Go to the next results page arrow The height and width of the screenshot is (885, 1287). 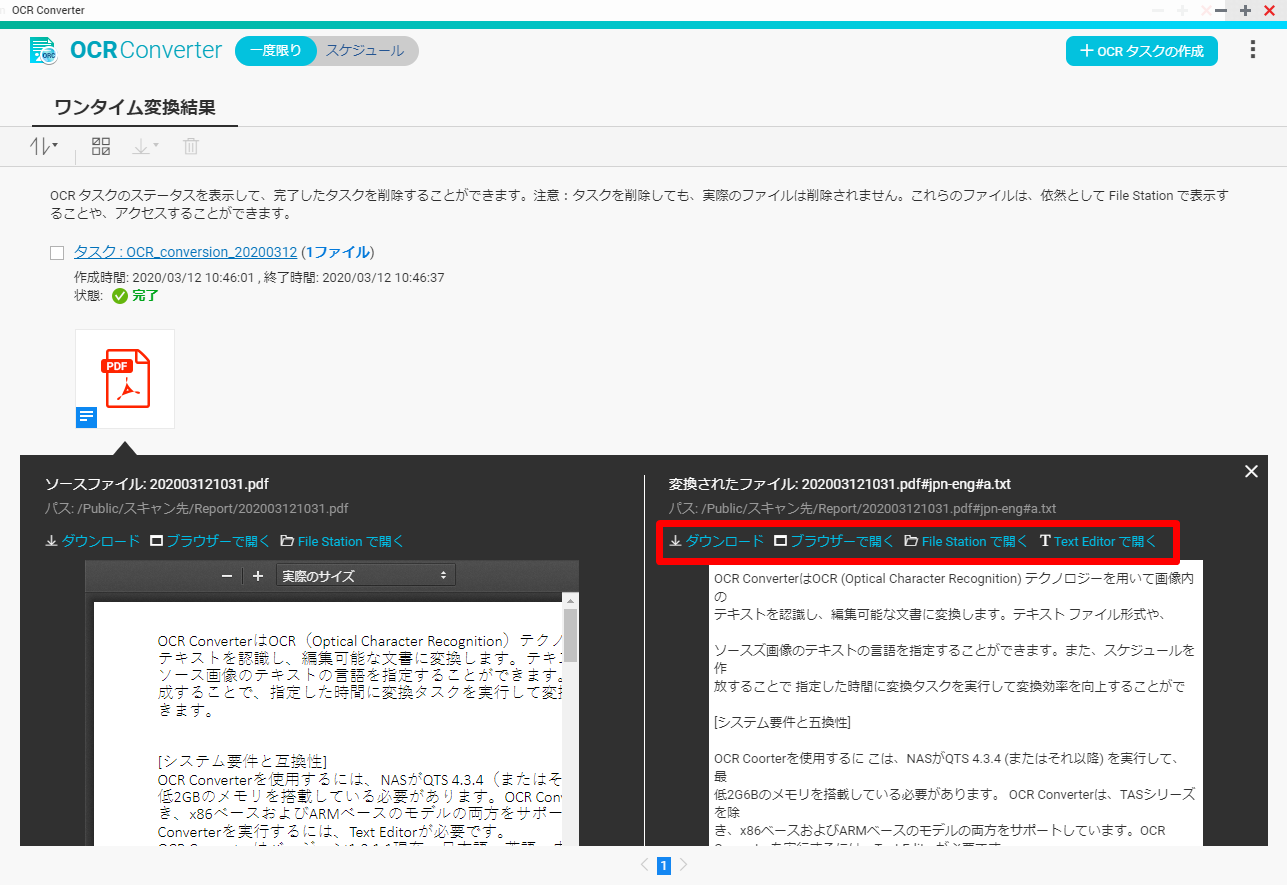[684, 865]
